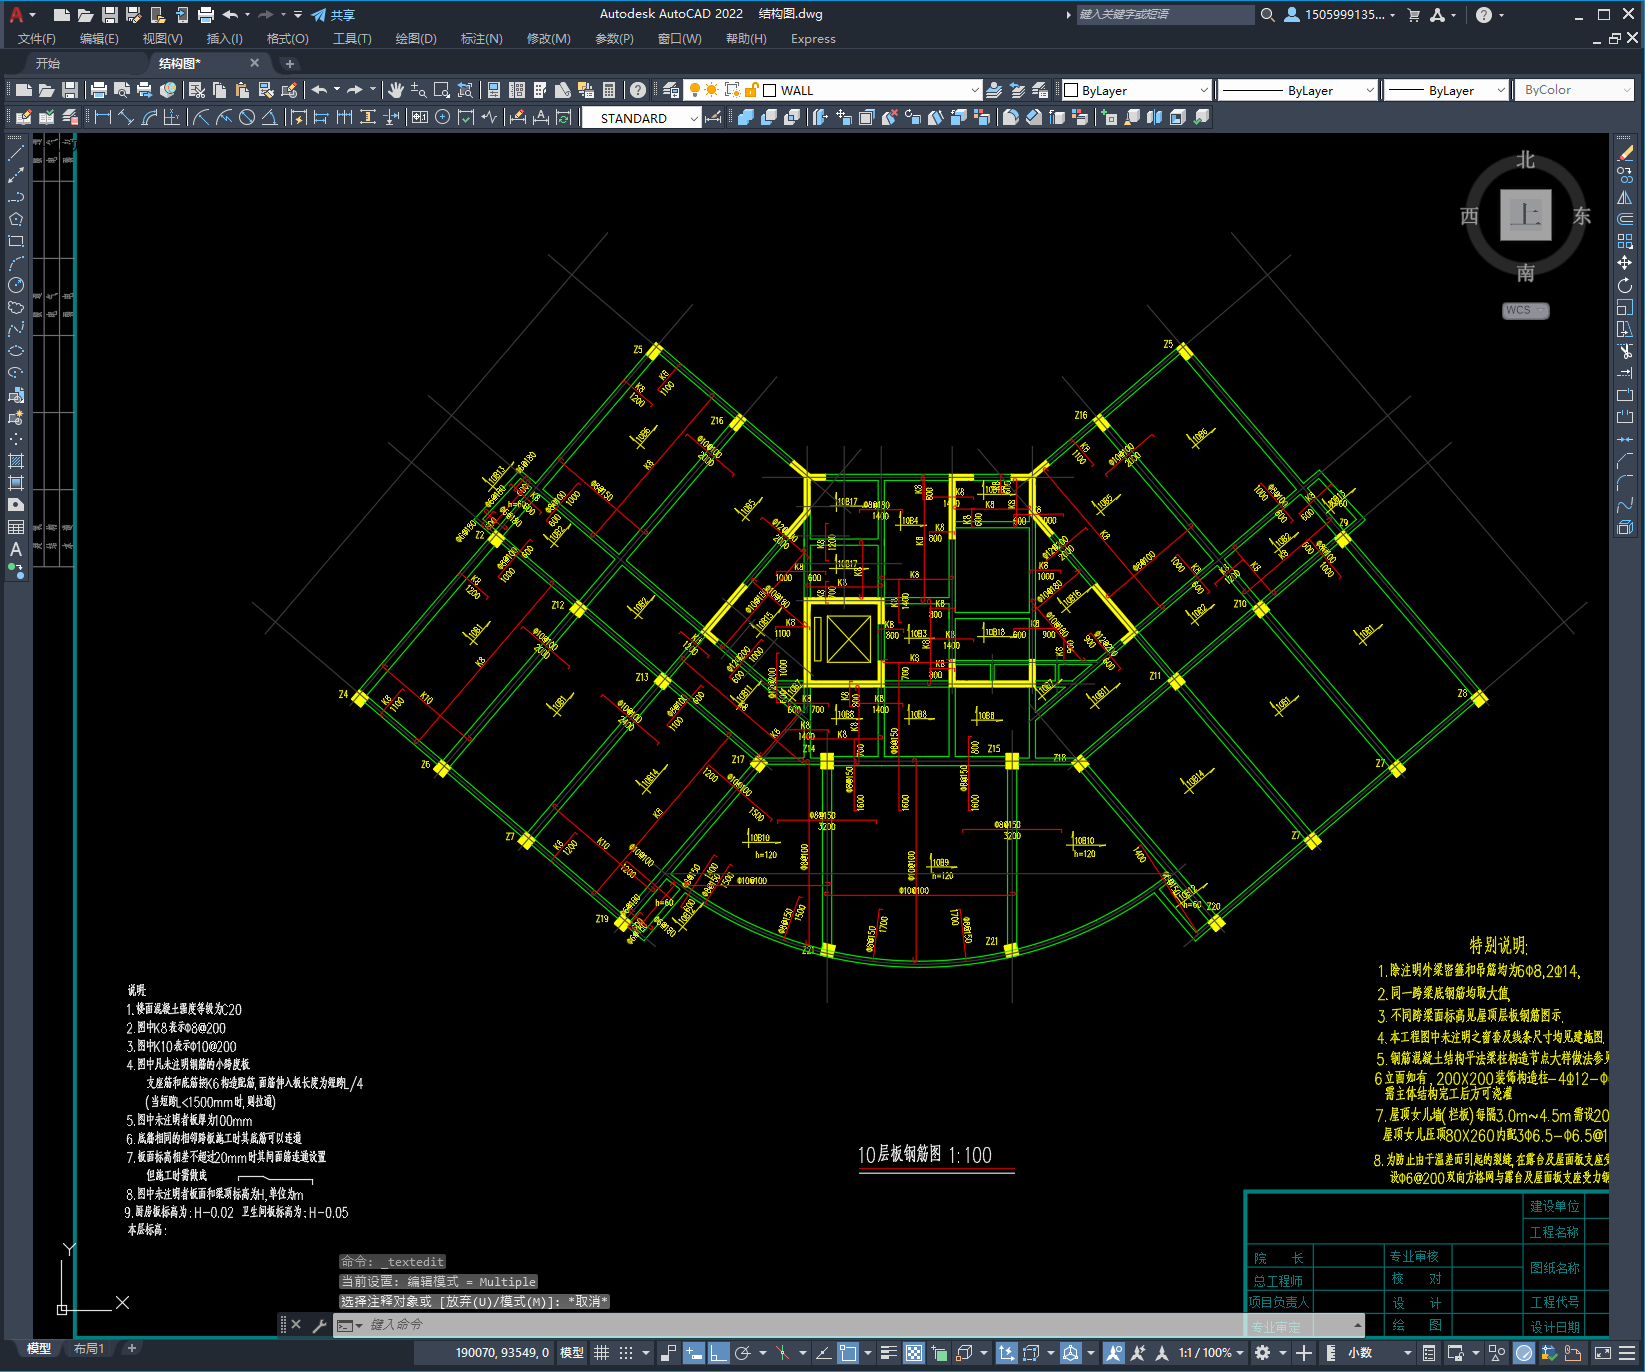Click the WALL layer color swatch

(770, 90)
